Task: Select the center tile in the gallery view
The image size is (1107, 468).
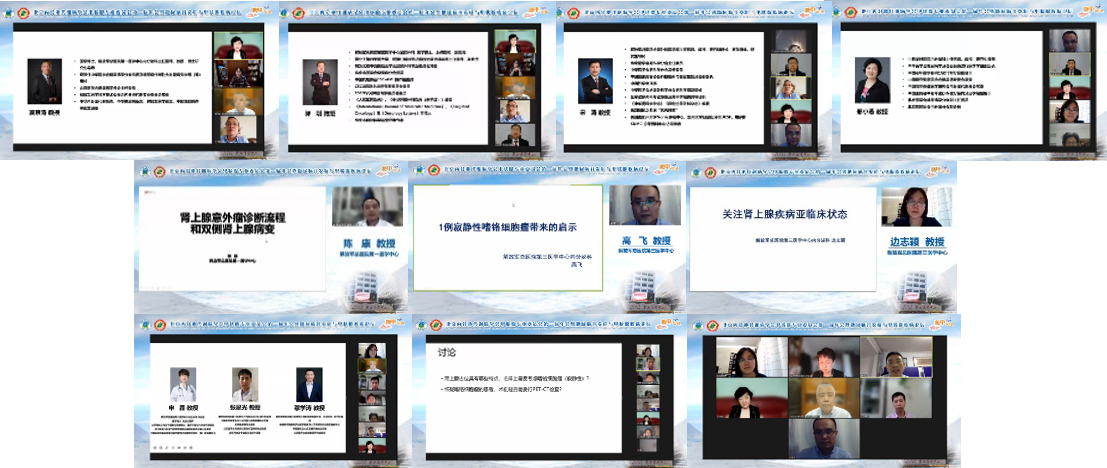Action: click(823, 398)
